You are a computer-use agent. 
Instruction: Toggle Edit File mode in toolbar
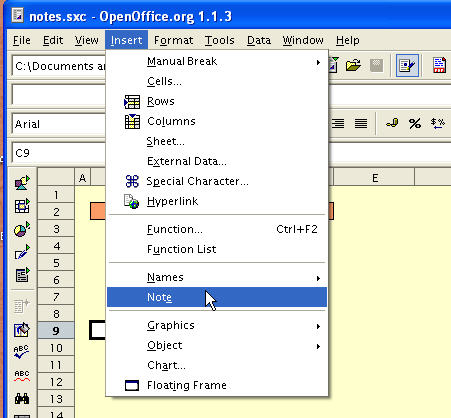407,65
